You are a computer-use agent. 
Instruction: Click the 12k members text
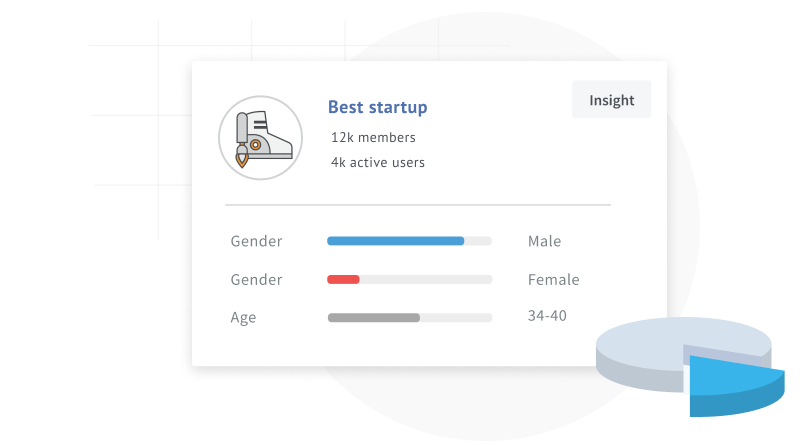(x=373, y=137)
